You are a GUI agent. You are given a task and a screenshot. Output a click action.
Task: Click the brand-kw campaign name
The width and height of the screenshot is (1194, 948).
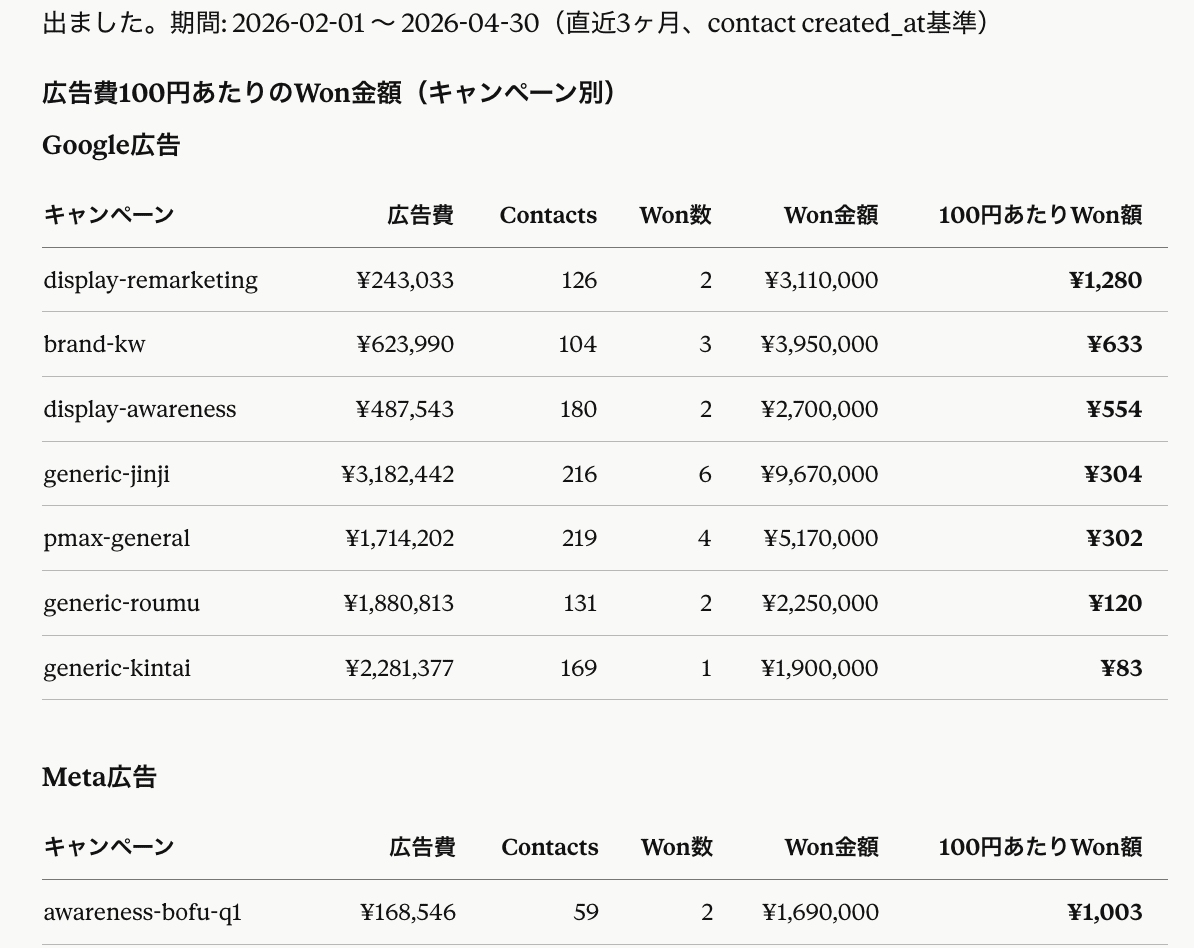click(x=94, y=344)
